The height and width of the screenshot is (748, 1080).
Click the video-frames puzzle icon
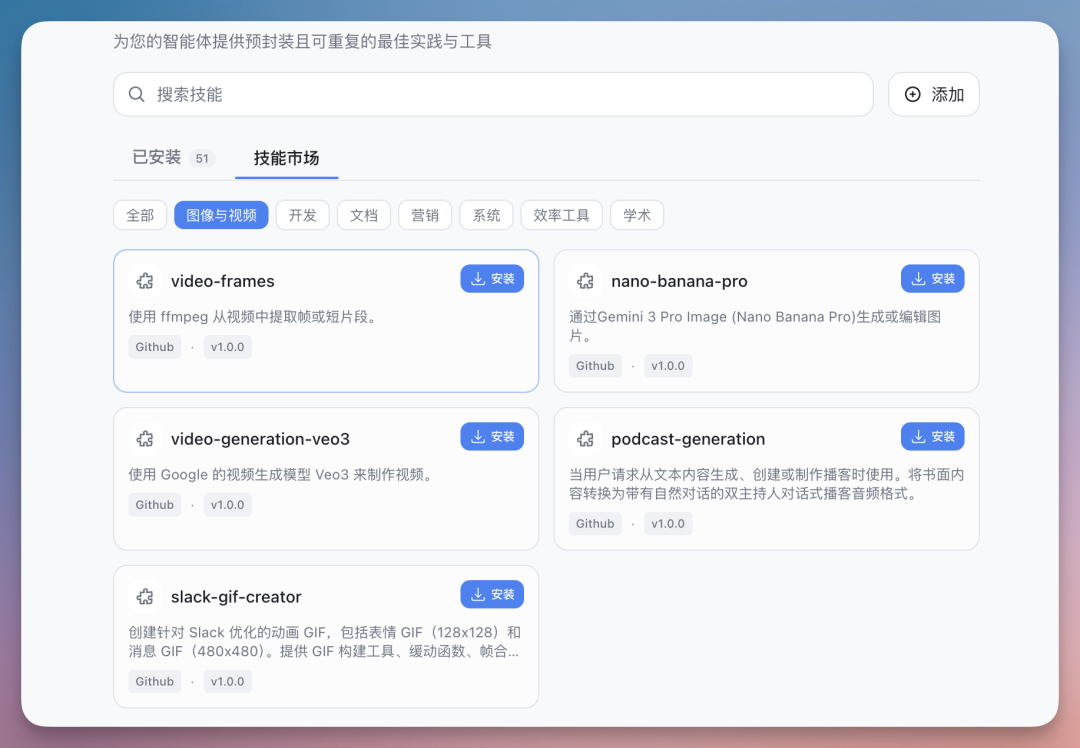pyautogui.click(x=144, y=281)
